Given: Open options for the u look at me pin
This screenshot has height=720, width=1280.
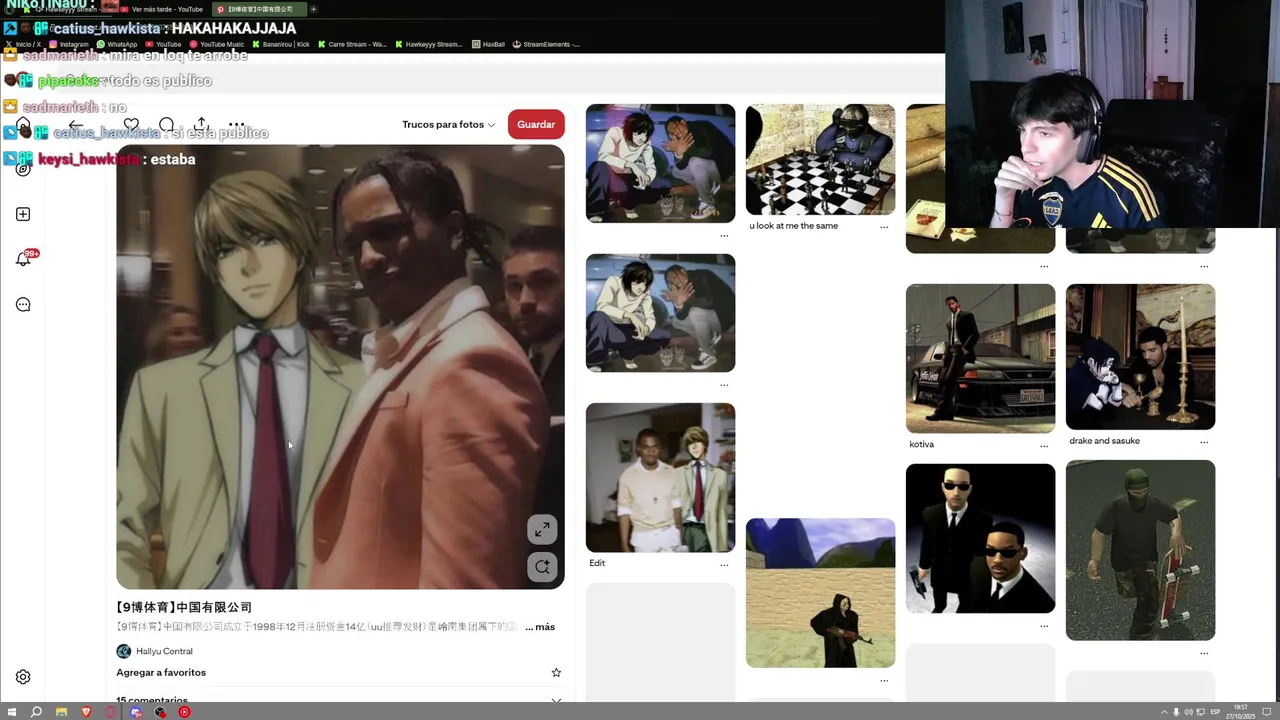Looking at the screenshot, I should 884,227.
